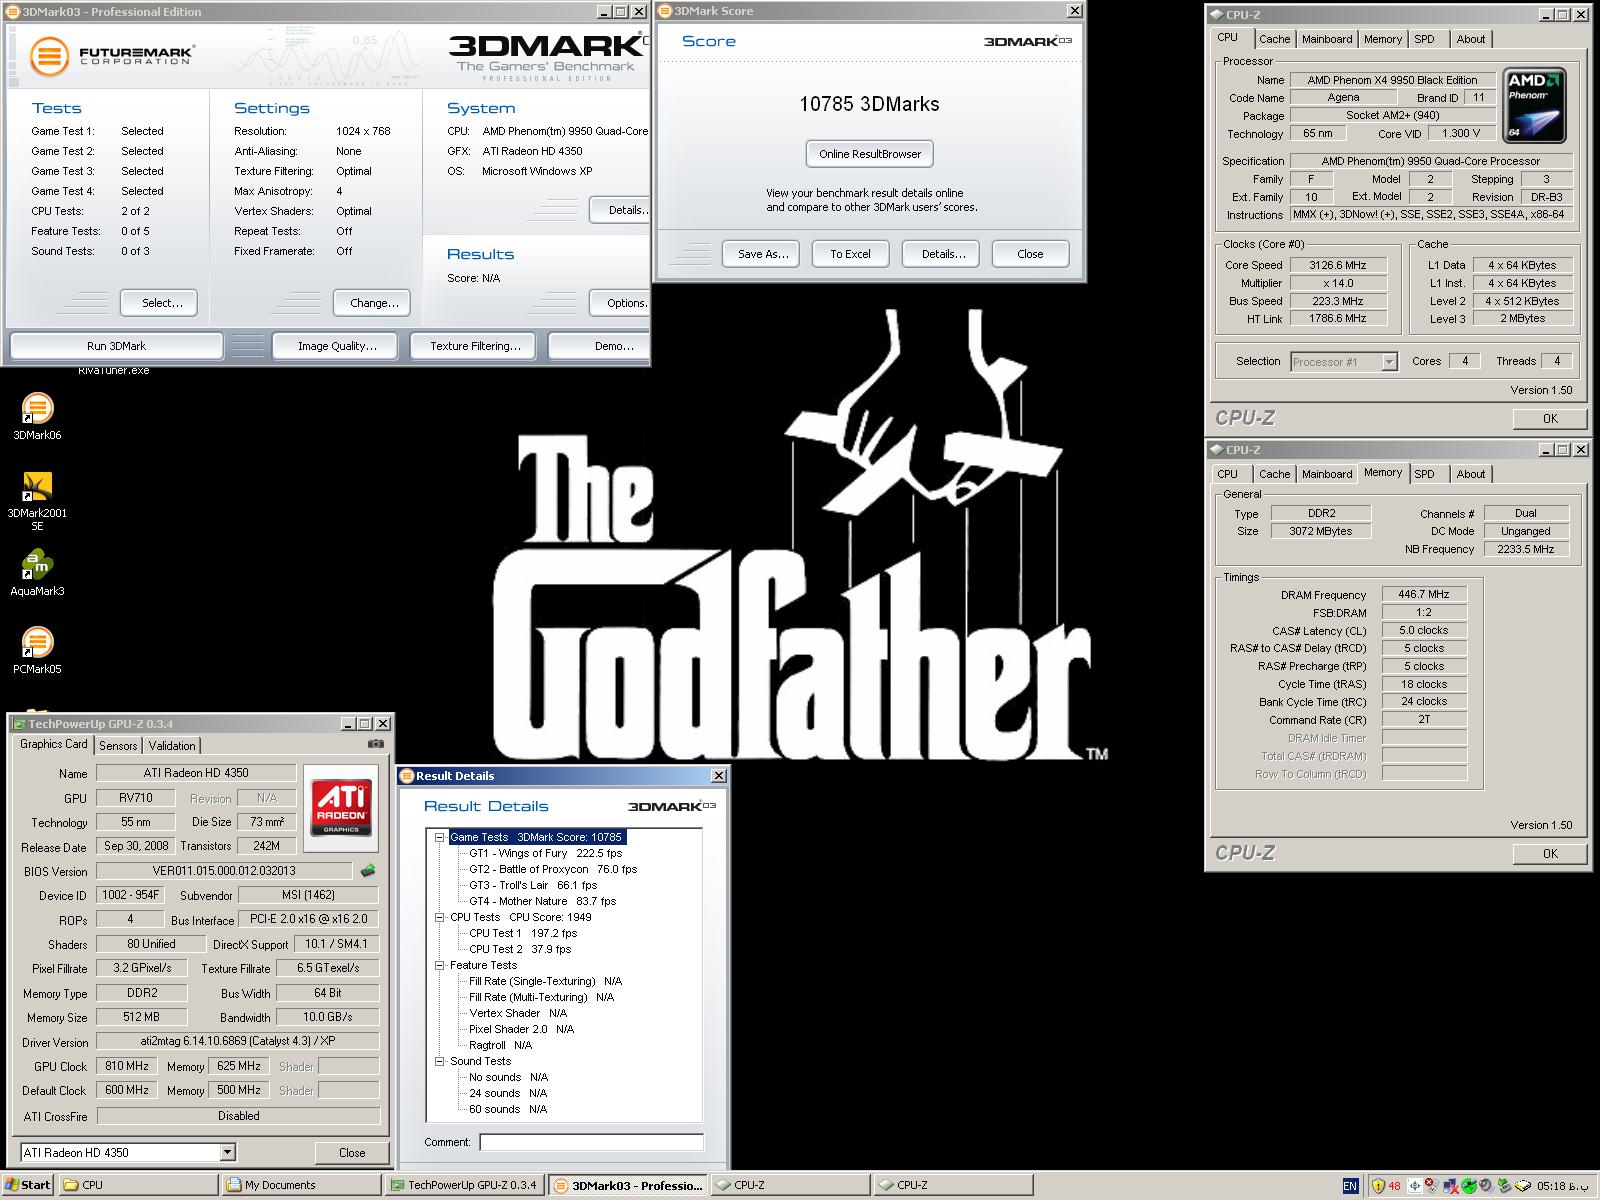The width and height of the screenshot is (1600, 1200).
Task: Click the Texture Filtering button
Action: 475,346
